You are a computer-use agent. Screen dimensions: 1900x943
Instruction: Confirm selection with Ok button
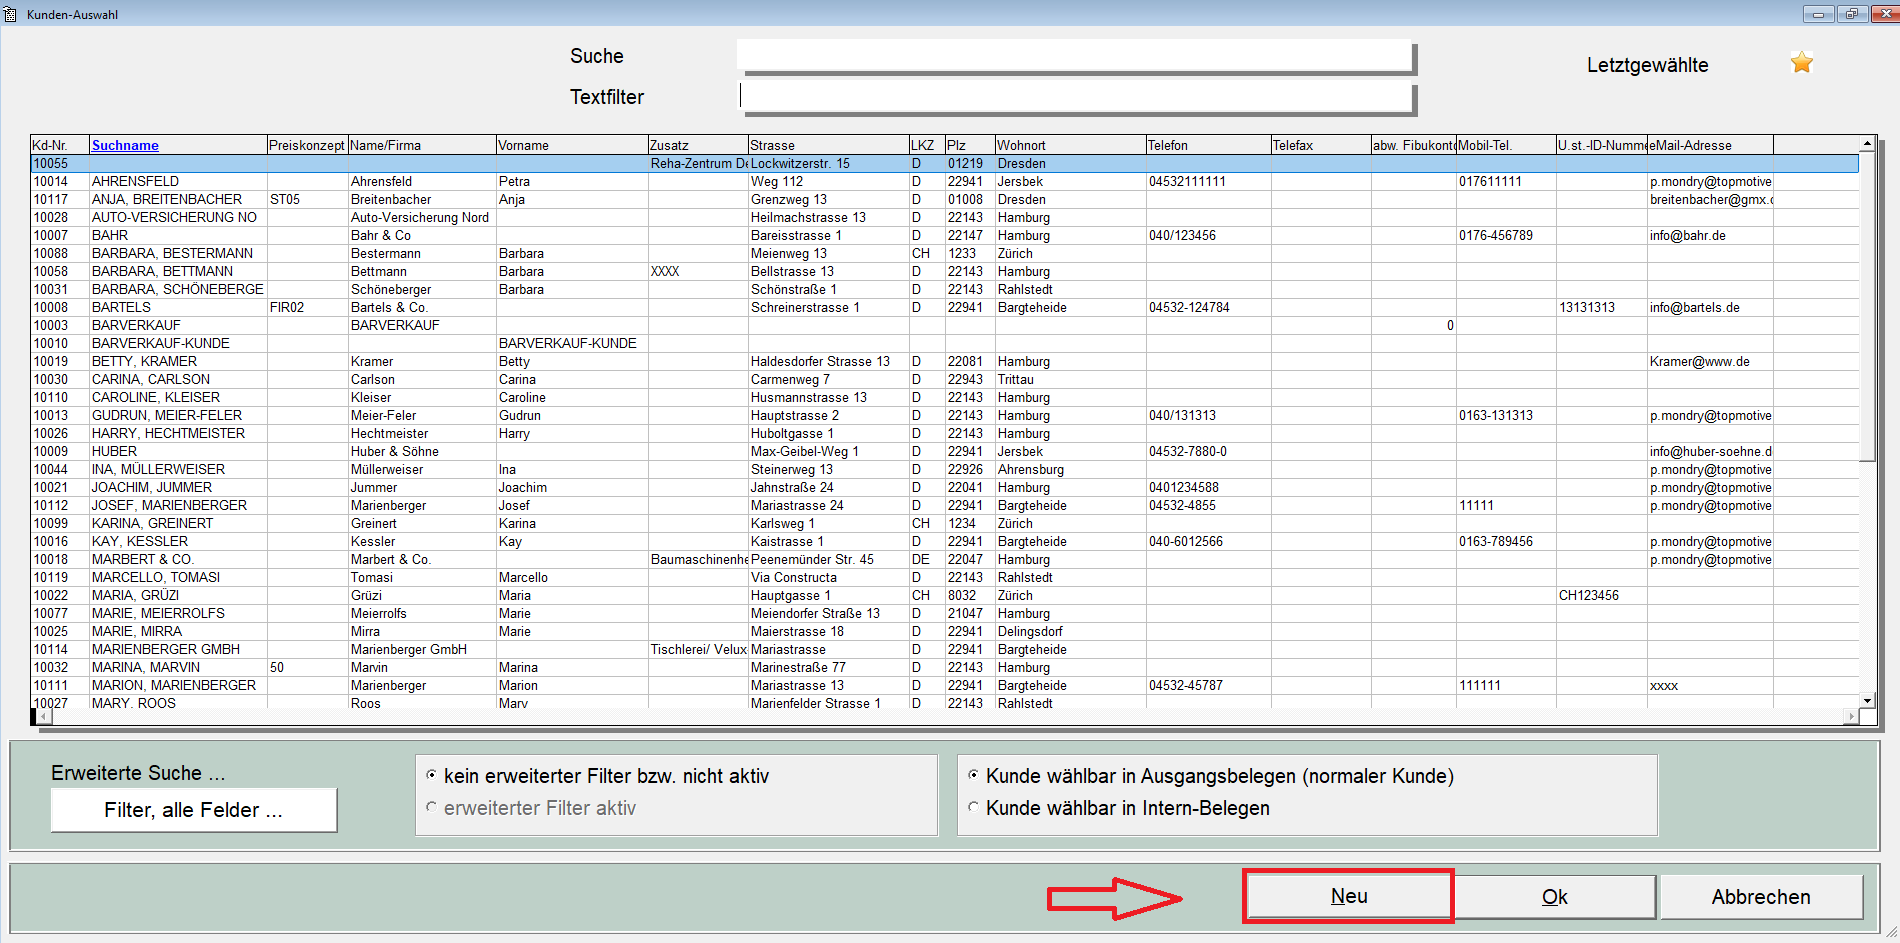1555,897
